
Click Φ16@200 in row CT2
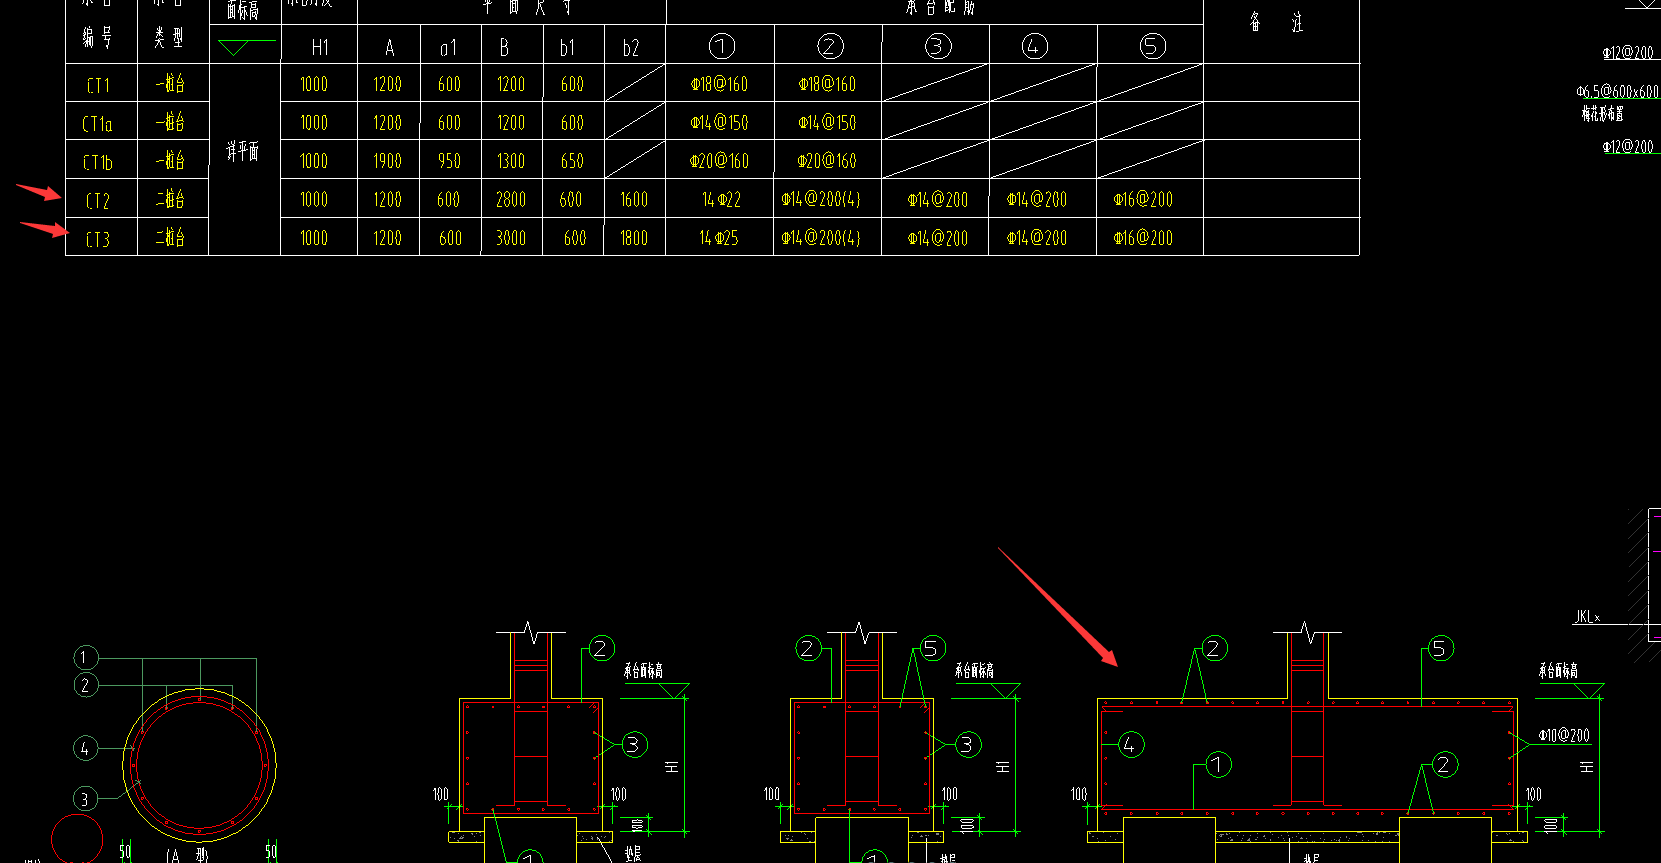(1143, 200)
